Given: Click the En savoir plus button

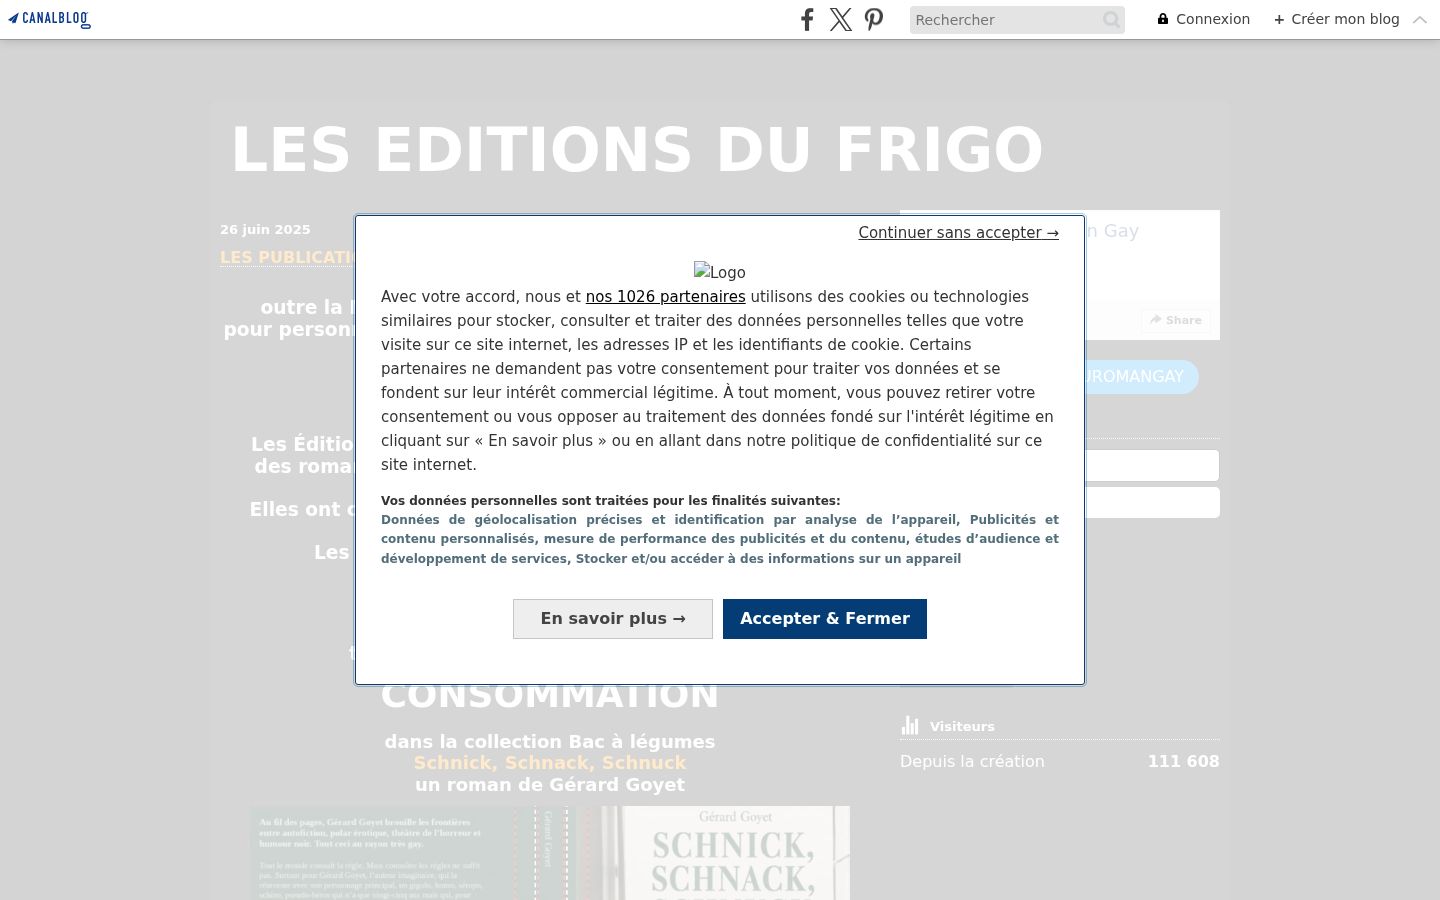Looking at the screenshot, I should [613, 619].
